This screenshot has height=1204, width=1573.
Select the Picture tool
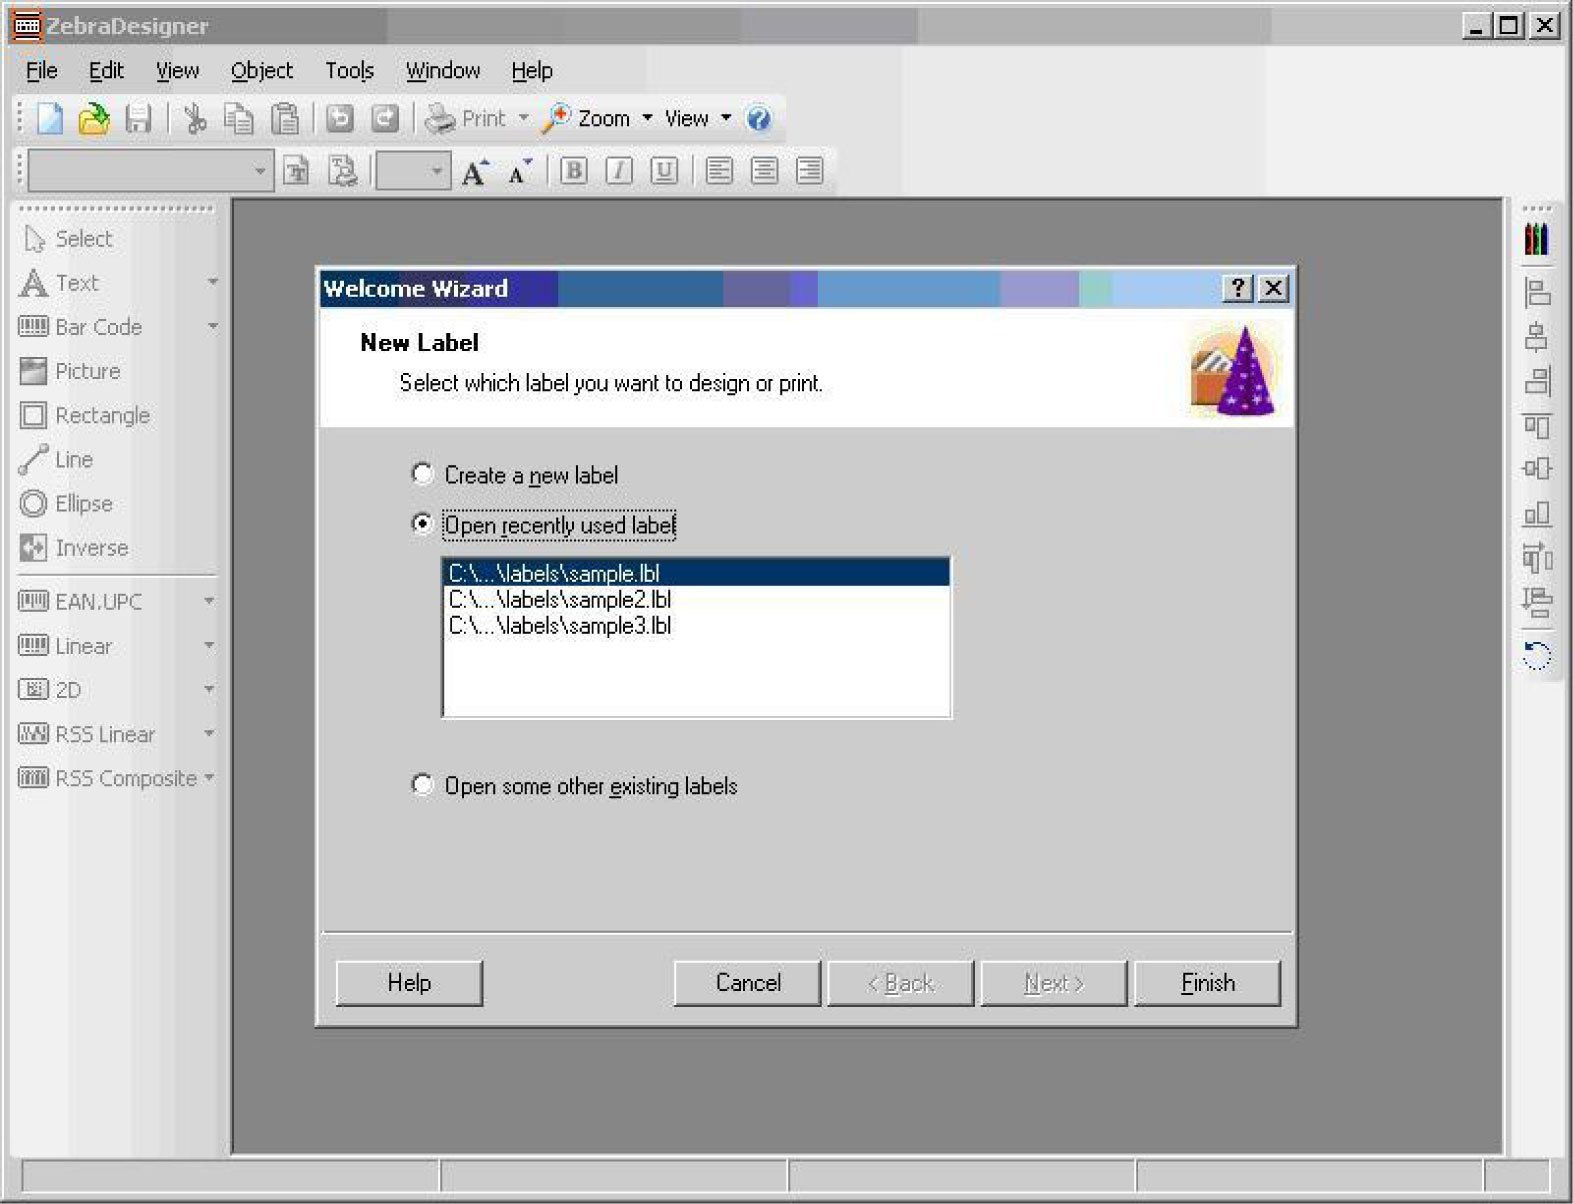coord(70,371)
